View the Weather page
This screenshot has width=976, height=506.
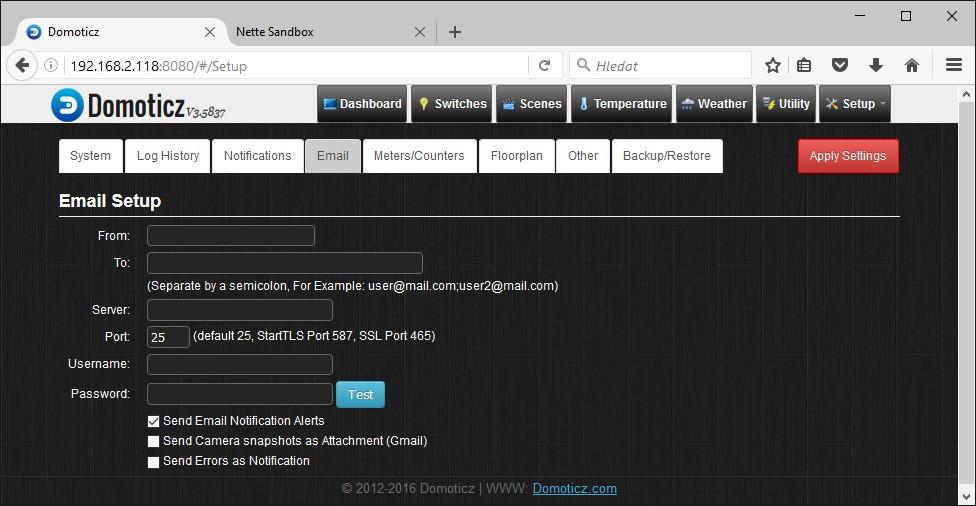[714, 104]
